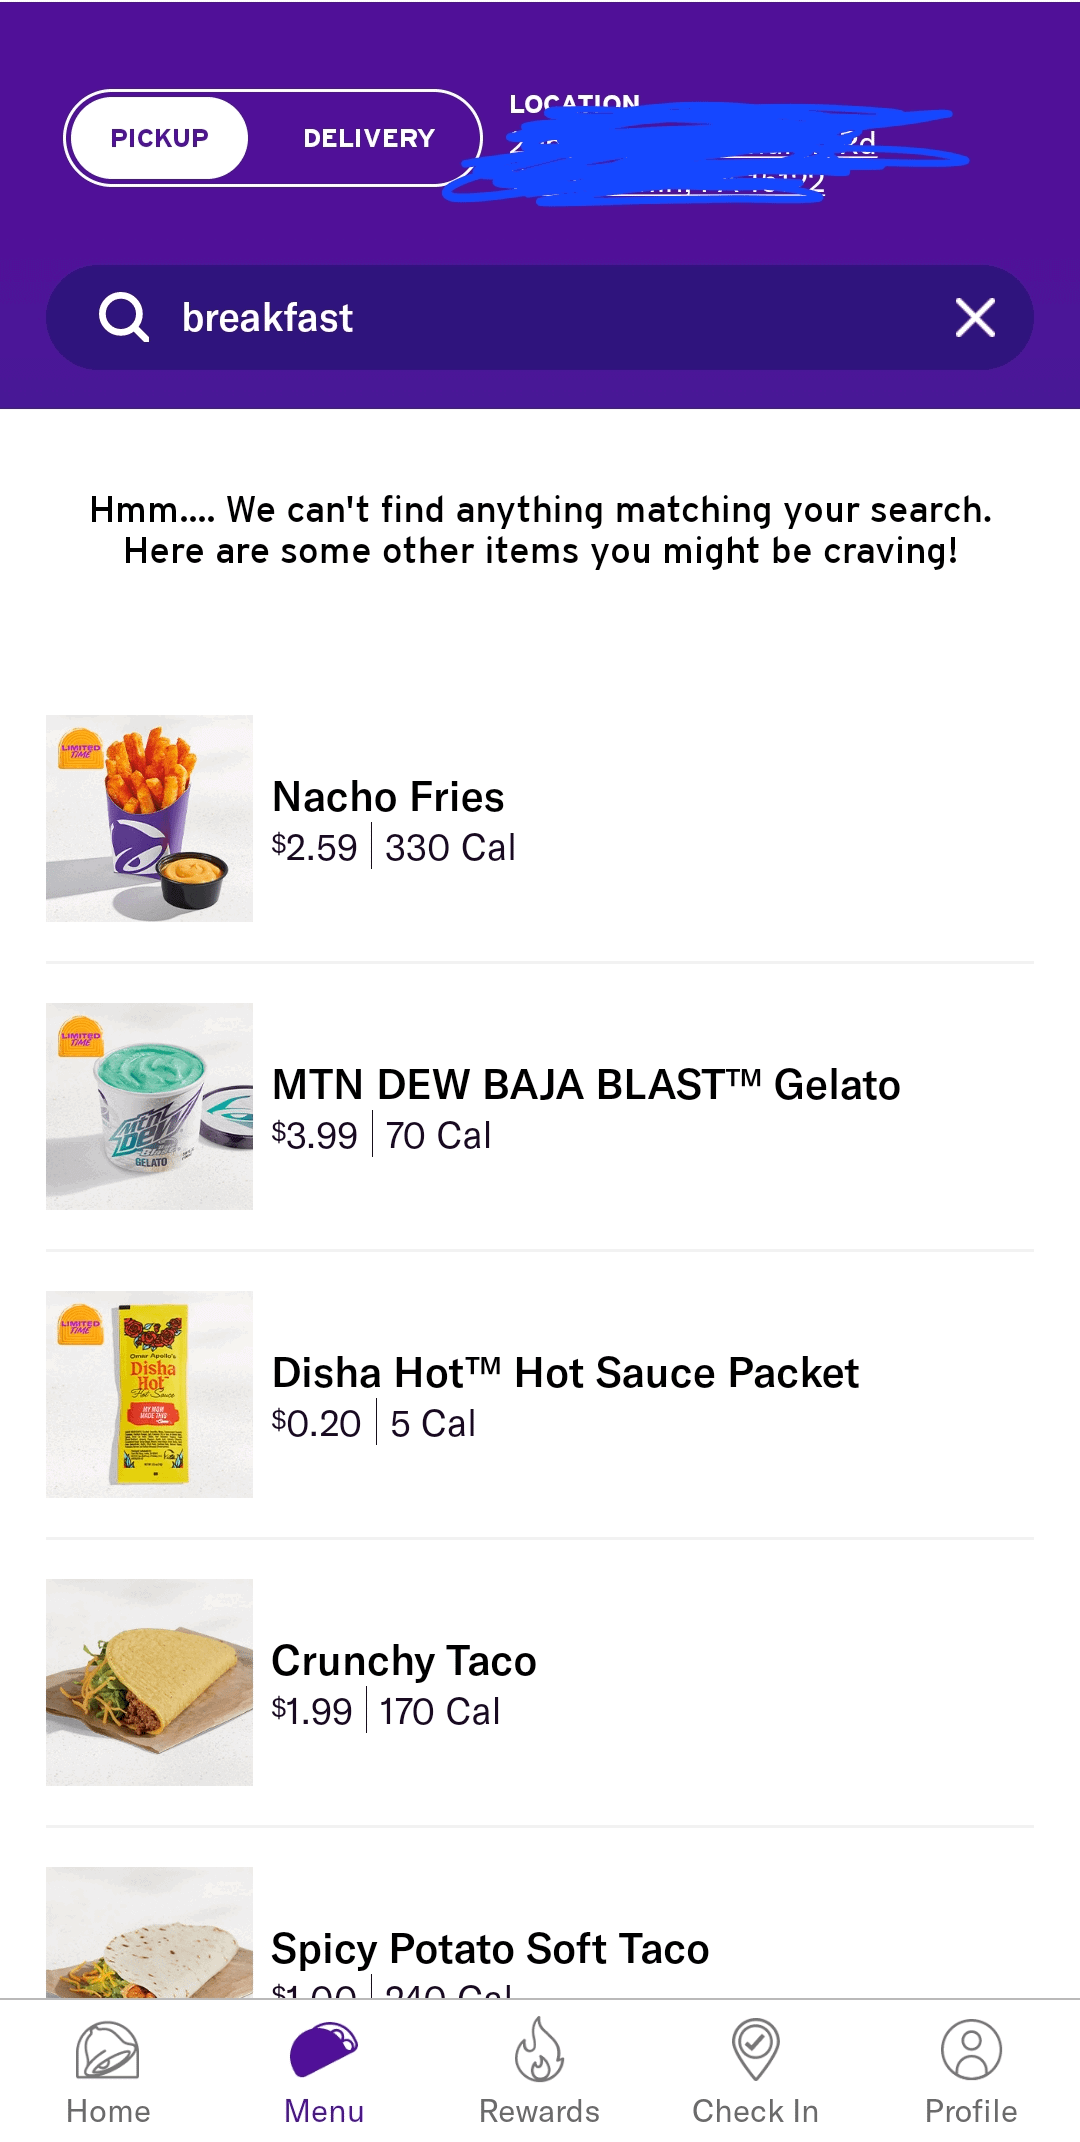Tap the Disha Hot sauce packet image

pos(149,1394)
